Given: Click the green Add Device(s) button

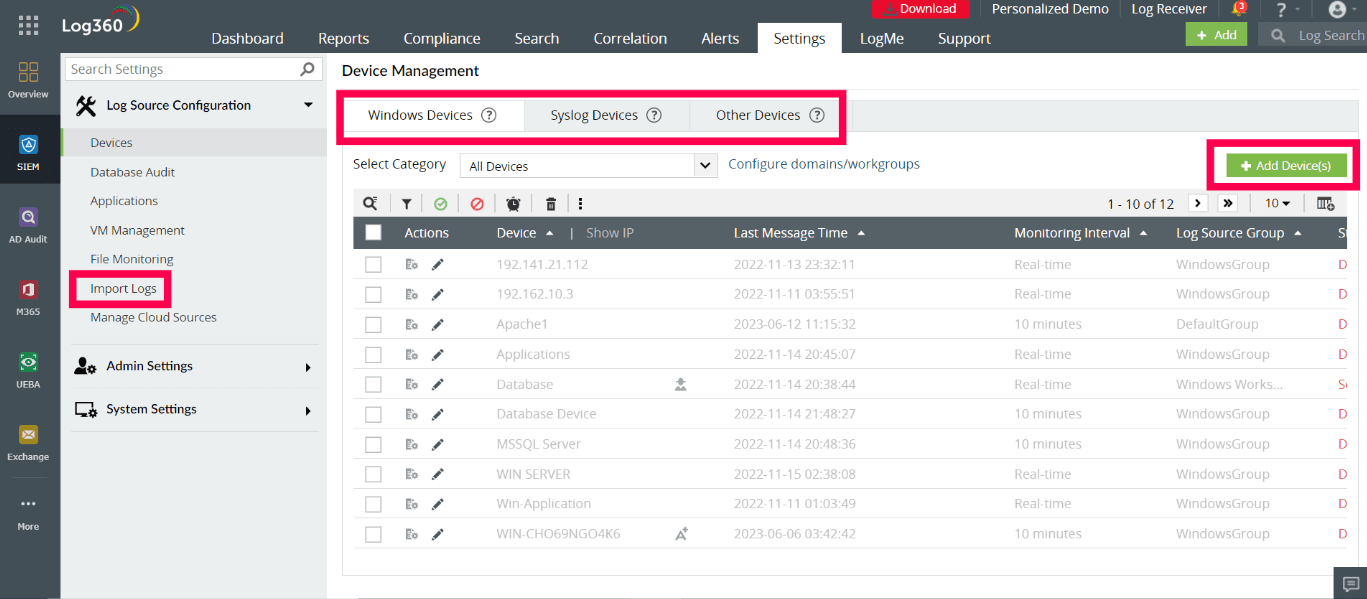Looking at the screenshot, I should (x=1286, y=166).
